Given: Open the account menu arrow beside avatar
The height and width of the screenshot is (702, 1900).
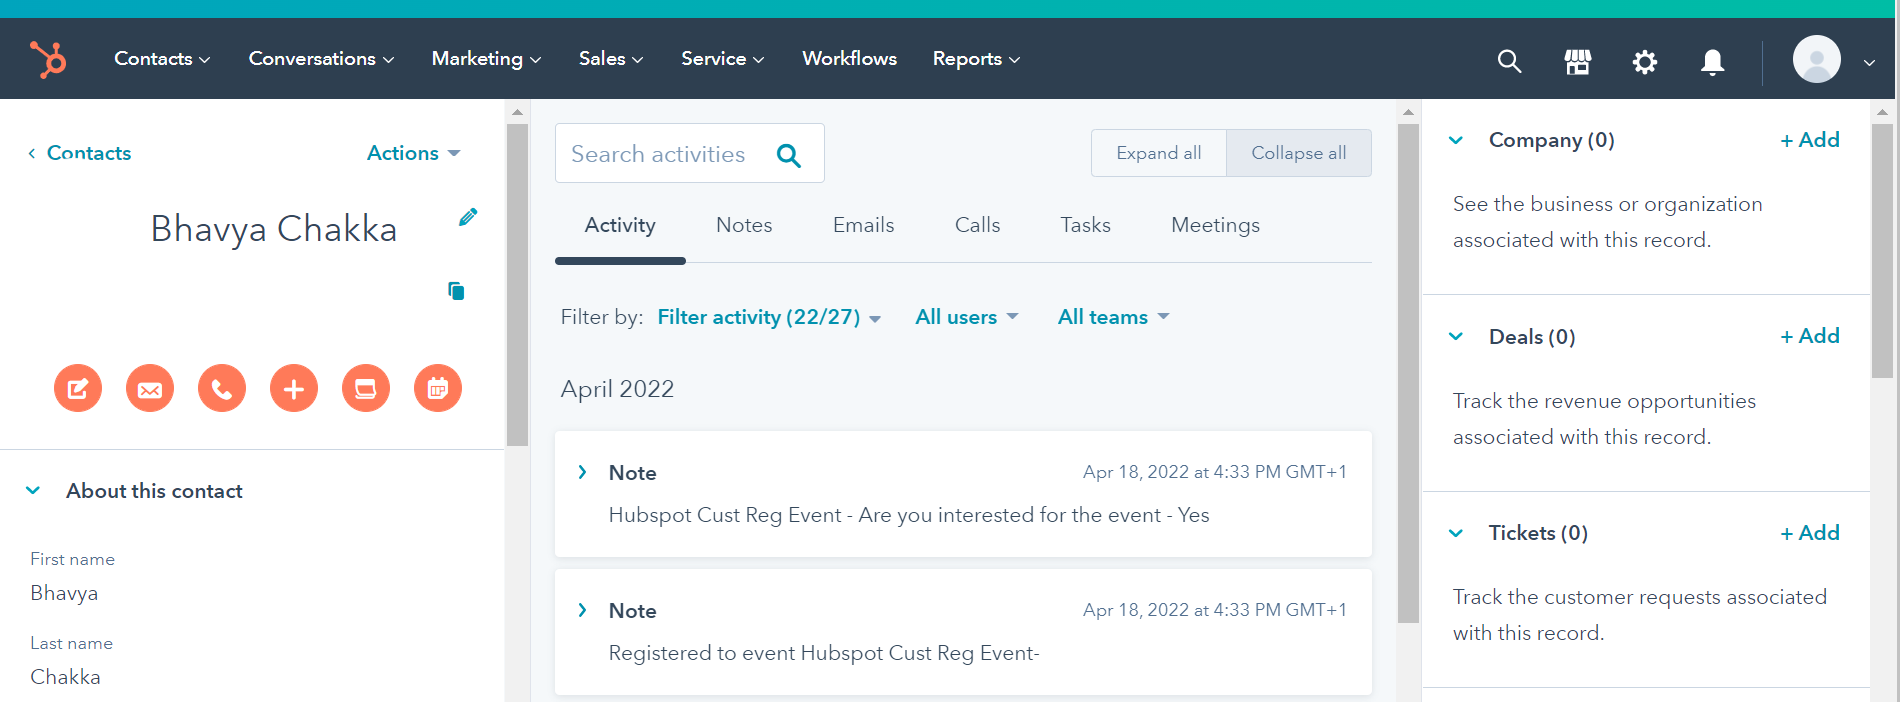Looking at the screenshot, I should tap(1869, 62).
